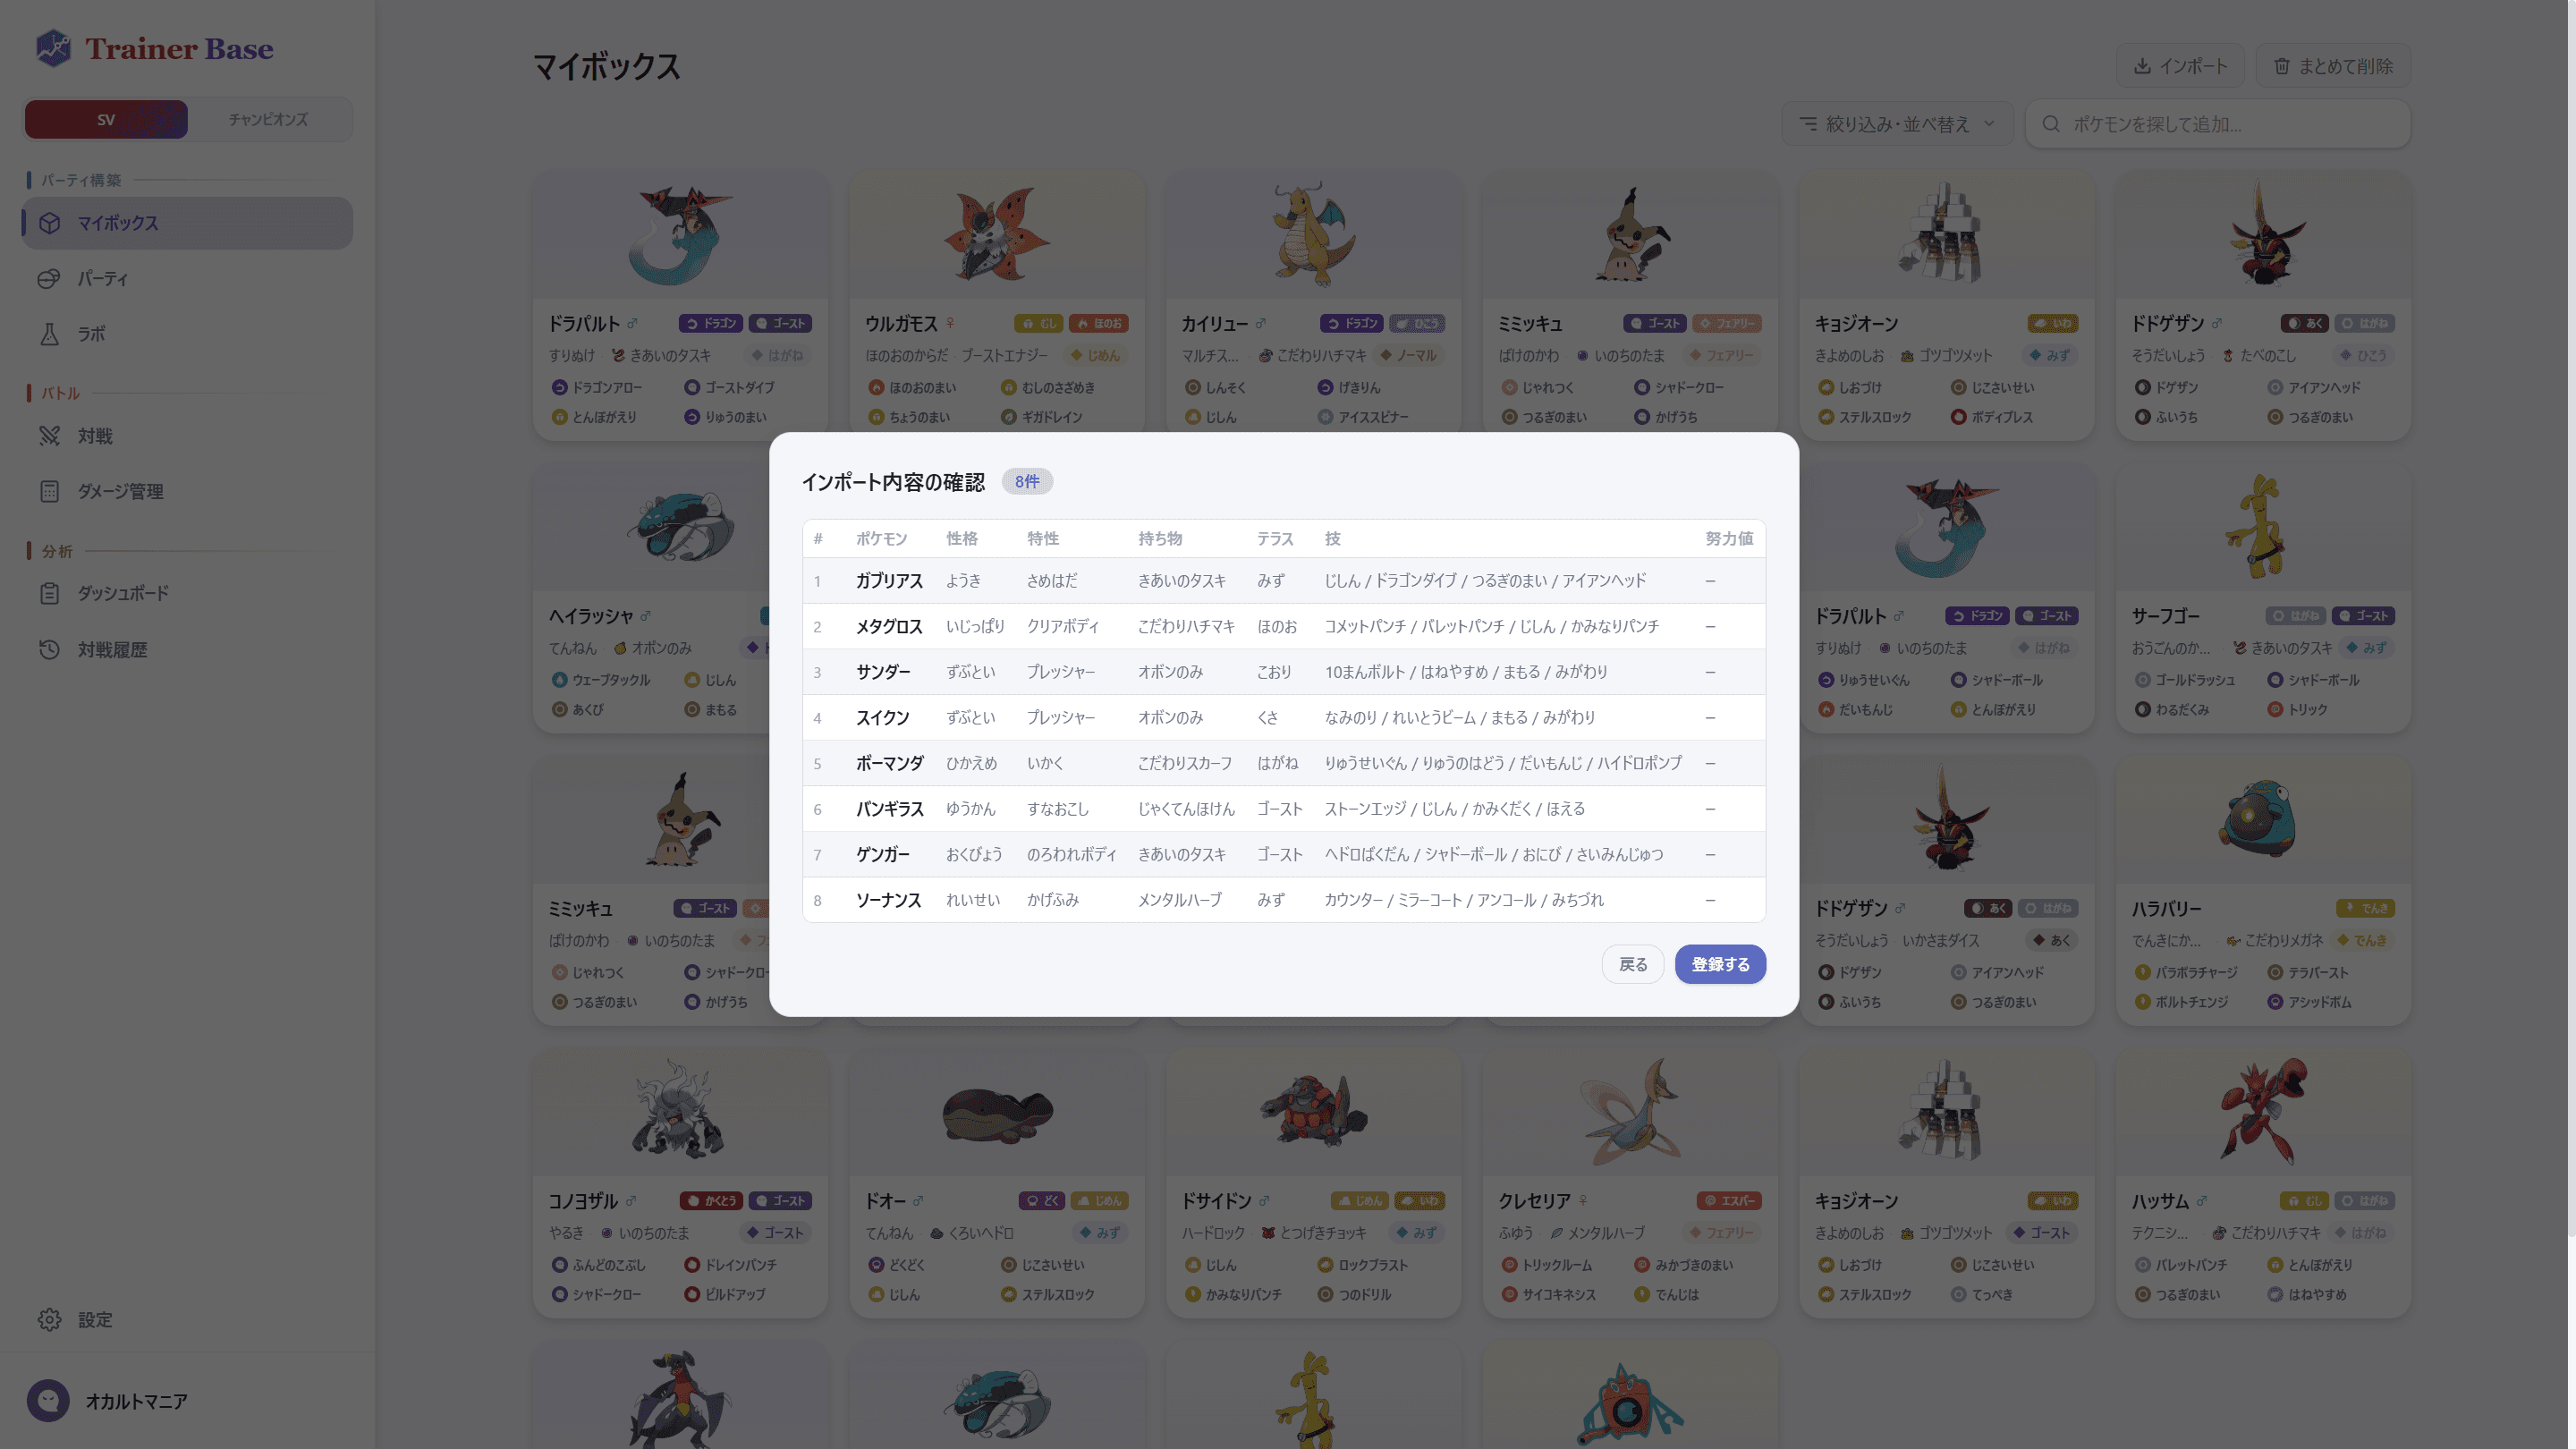Select the マイボックス box icon in sidebar
Viewport: 2576px width, 1449px height.
49,223
